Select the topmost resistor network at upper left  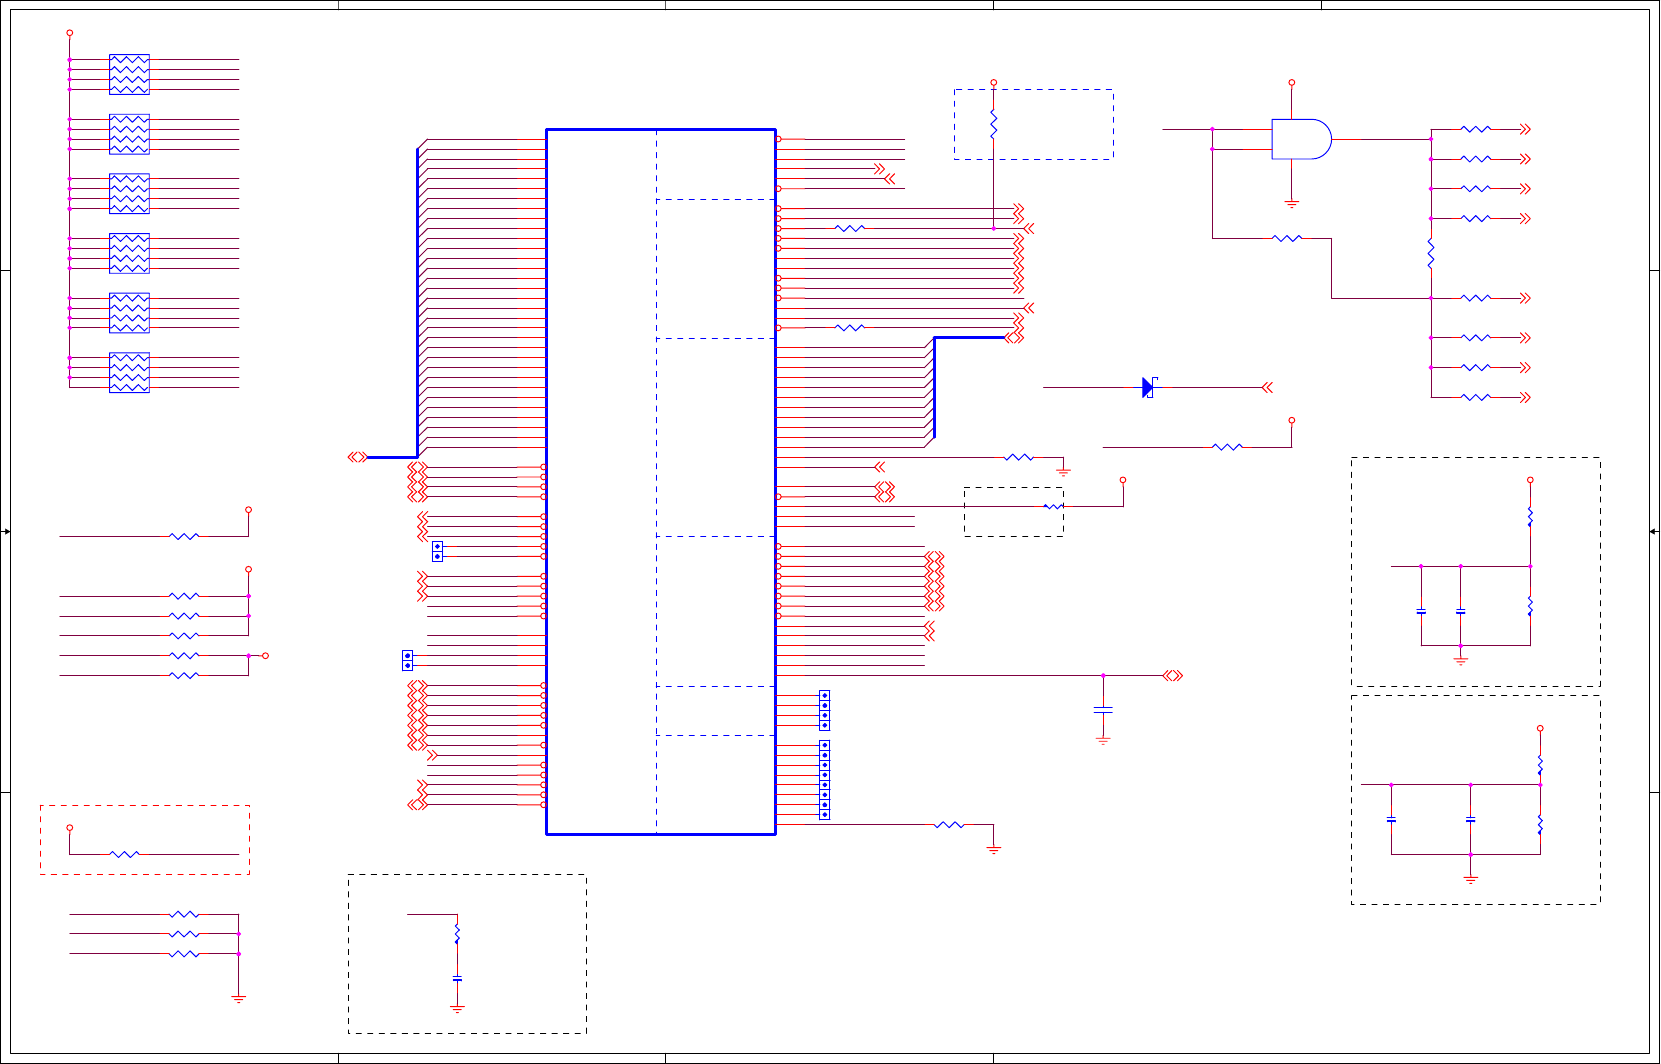129,74
